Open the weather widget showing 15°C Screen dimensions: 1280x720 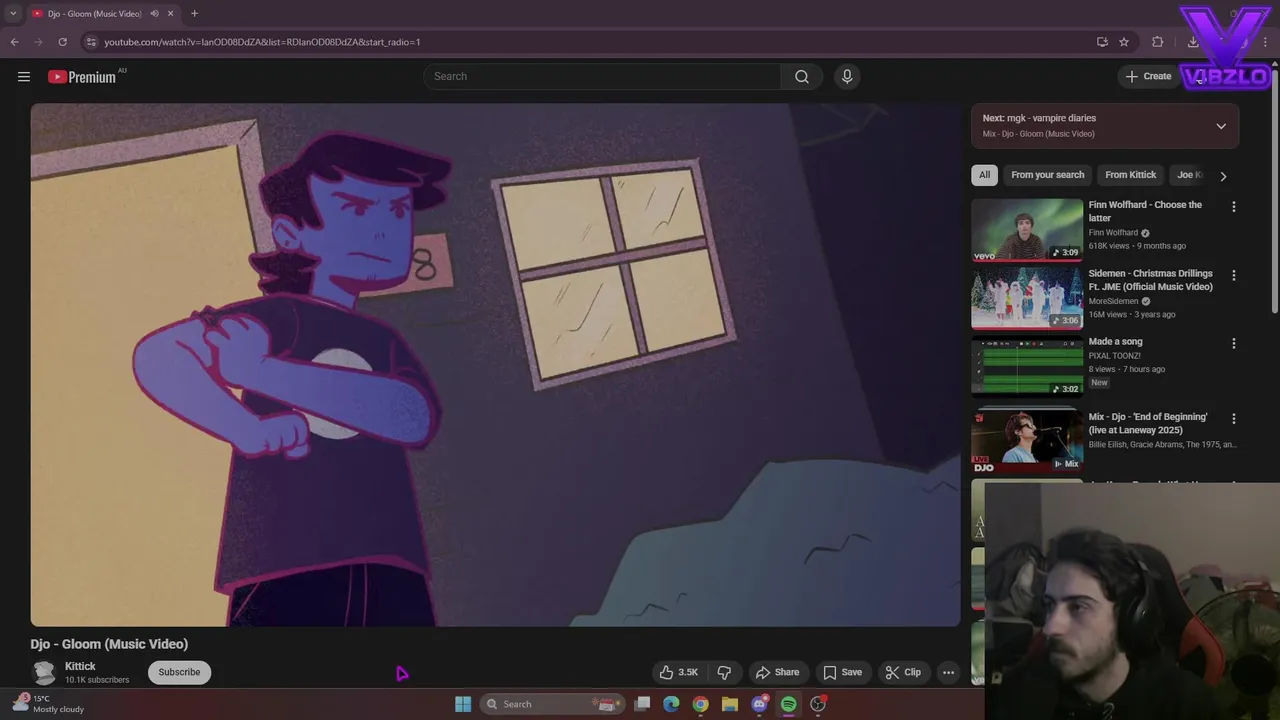[x=48, y=704]
